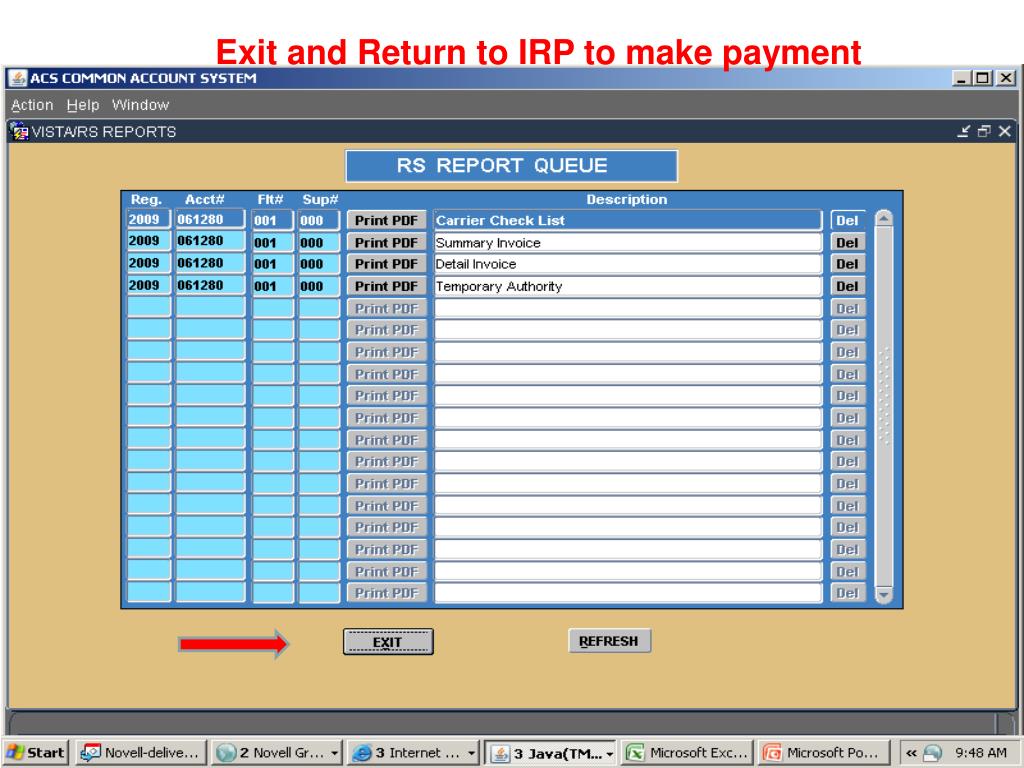Switch to Microsoft Excel taskbar item
This screenshot has height=768, width=1024.
coord(687,752)
